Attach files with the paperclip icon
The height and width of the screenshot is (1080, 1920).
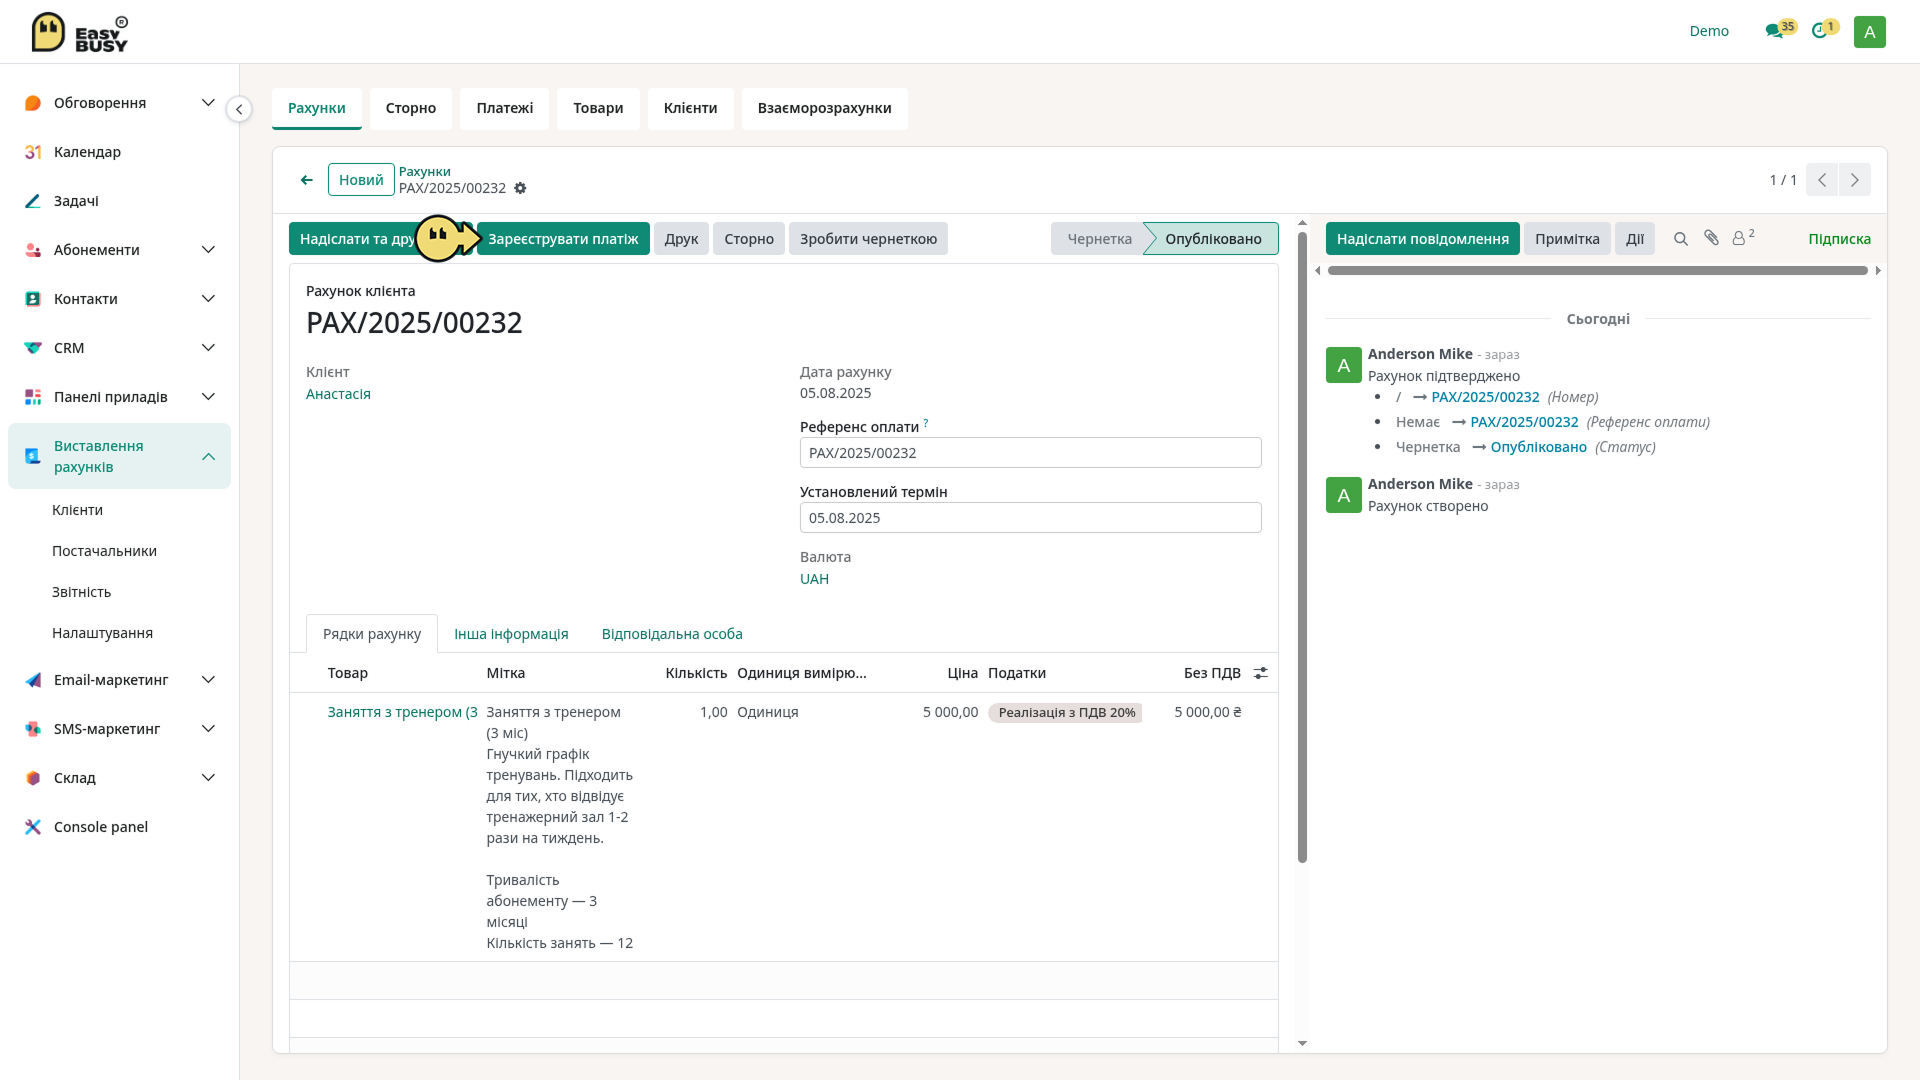1711,238
